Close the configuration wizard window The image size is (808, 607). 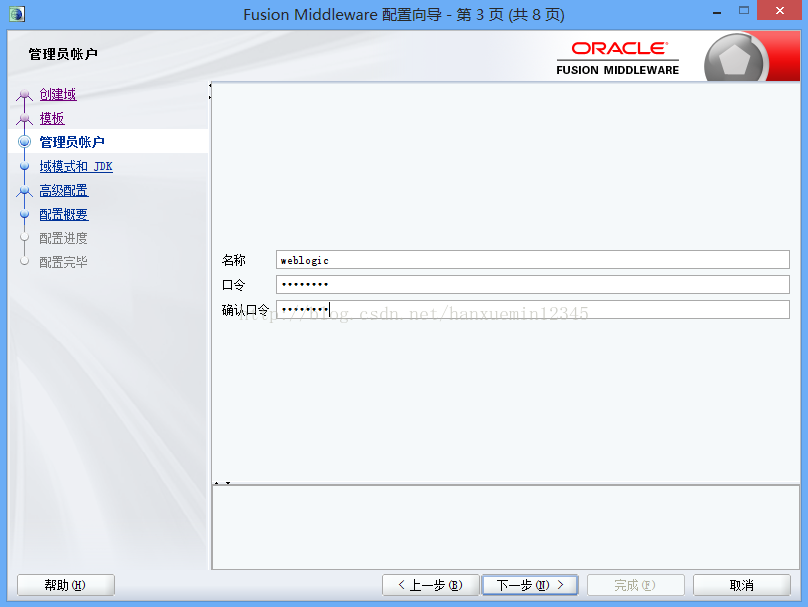pyautogui.click(x=780, y=10)
